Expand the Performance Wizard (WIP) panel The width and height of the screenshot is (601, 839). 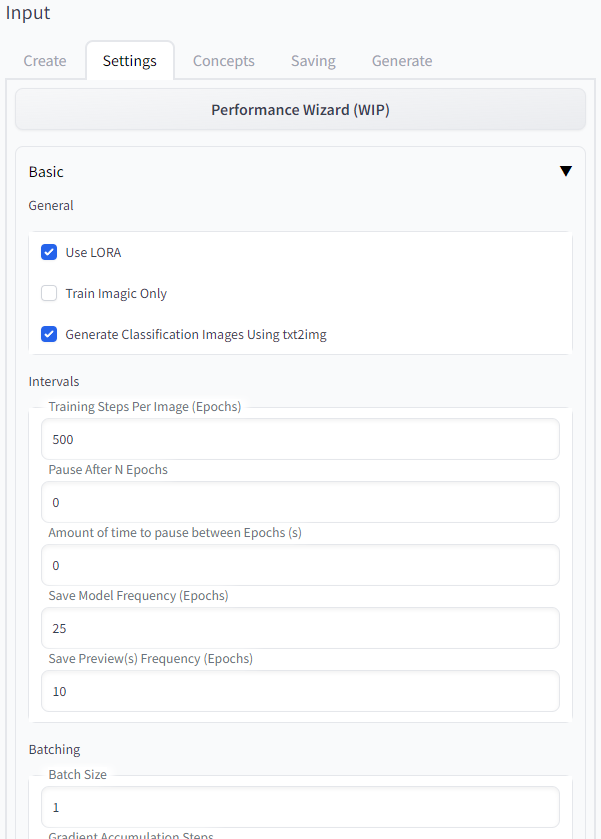point(300,109)
